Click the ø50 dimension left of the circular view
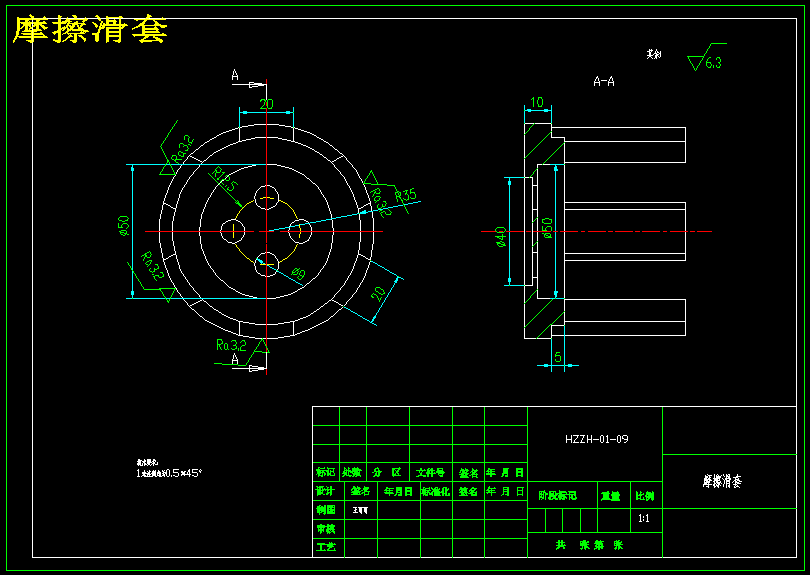 (123, 226)
